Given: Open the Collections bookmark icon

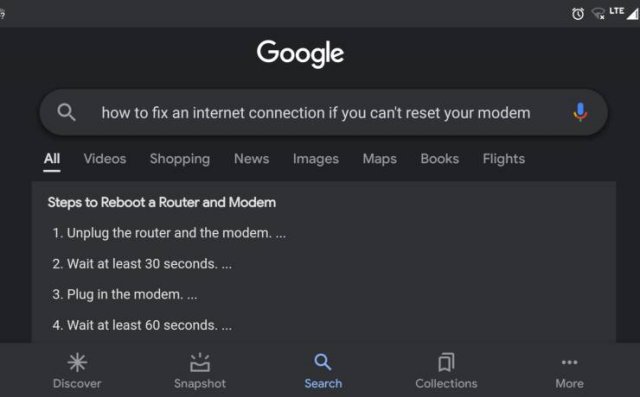Looking at the screenshot, I should (x=446, y=362).
